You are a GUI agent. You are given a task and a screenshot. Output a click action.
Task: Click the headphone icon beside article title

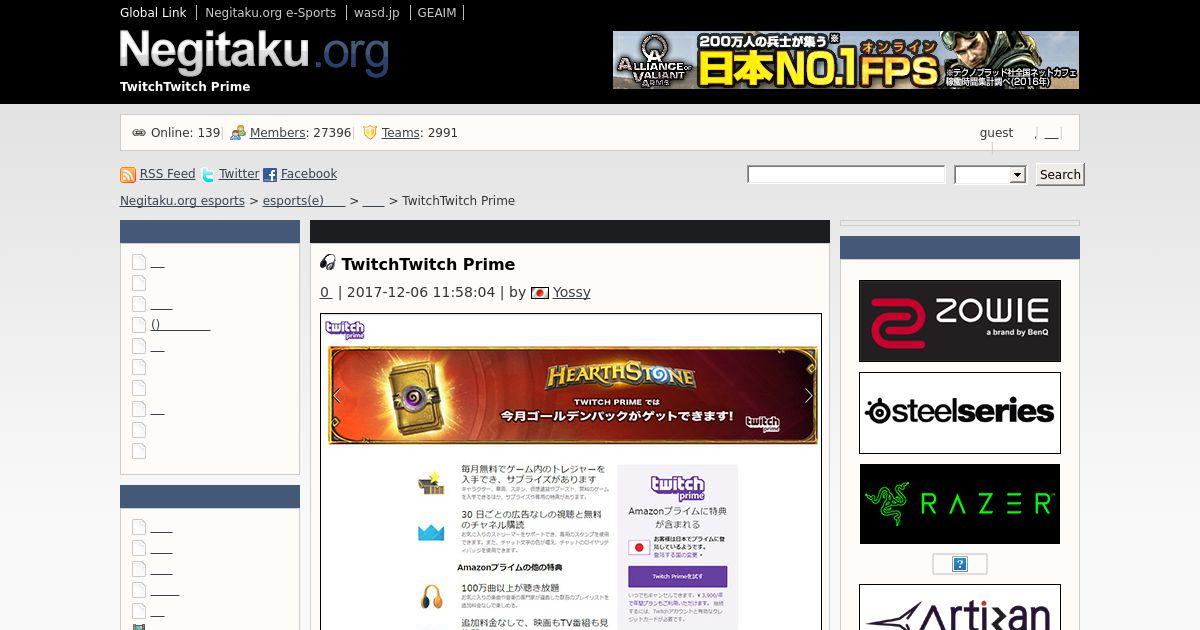coord(328,263)
